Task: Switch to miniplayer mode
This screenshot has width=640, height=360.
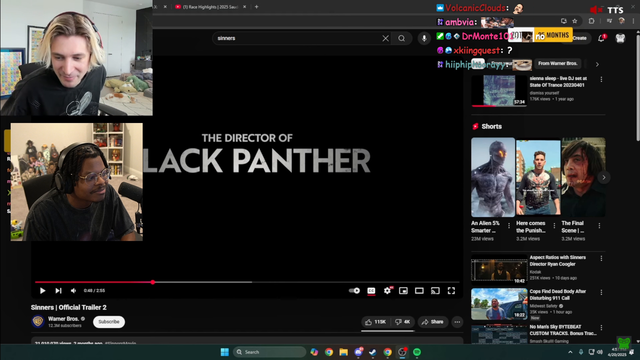Action: pos(403,291)
